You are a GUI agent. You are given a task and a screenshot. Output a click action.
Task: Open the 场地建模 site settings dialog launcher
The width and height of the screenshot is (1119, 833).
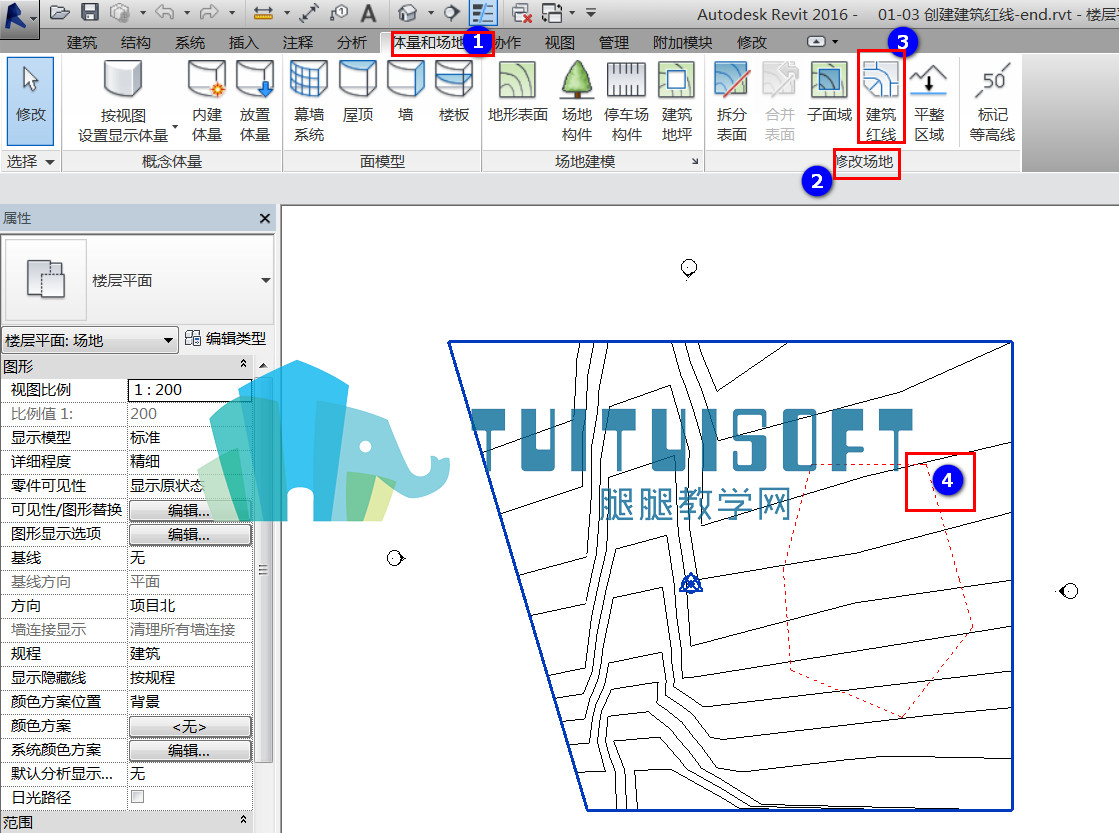[695, 162]
